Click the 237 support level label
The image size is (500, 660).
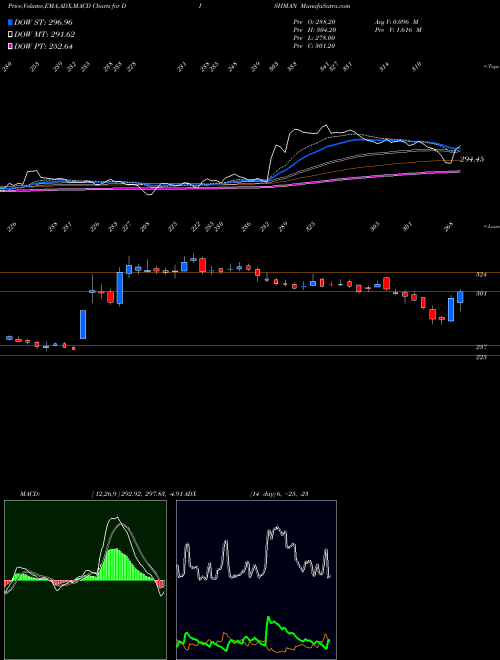[481, 347]
